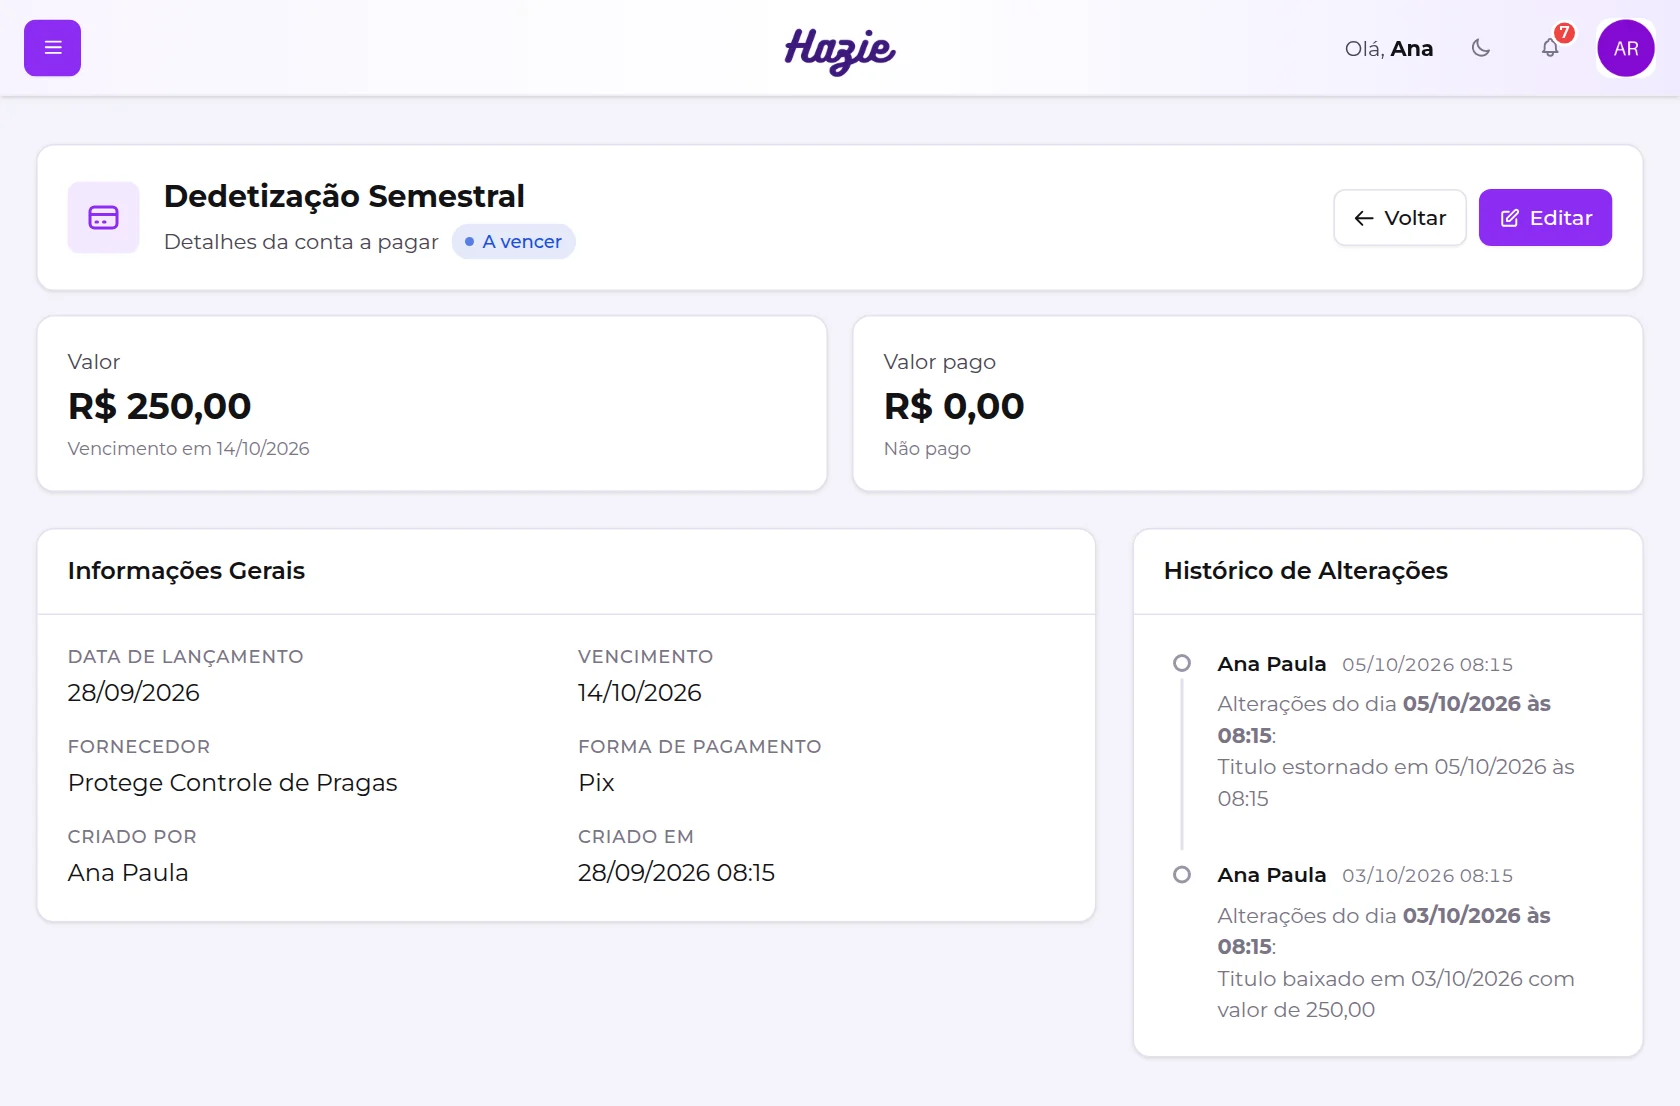1680x1106 pixels.
Task: Click the Editar button
Action: coord(1545,218)
